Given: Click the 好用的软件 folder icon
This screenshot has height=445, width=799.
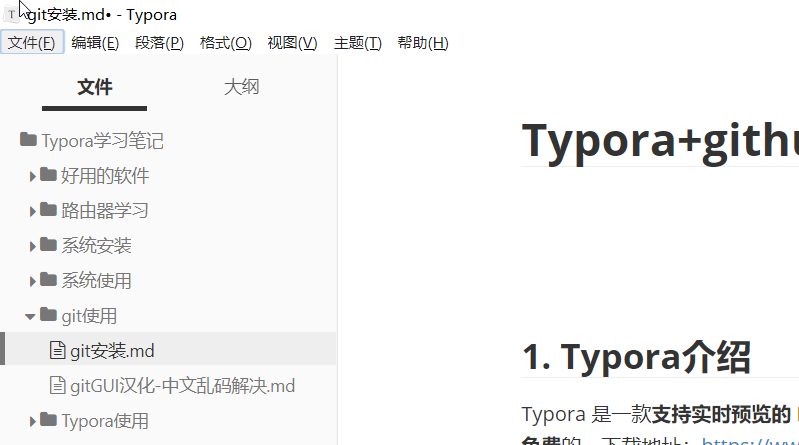Looking at the screenshot, I should click(x=48, y=174).
